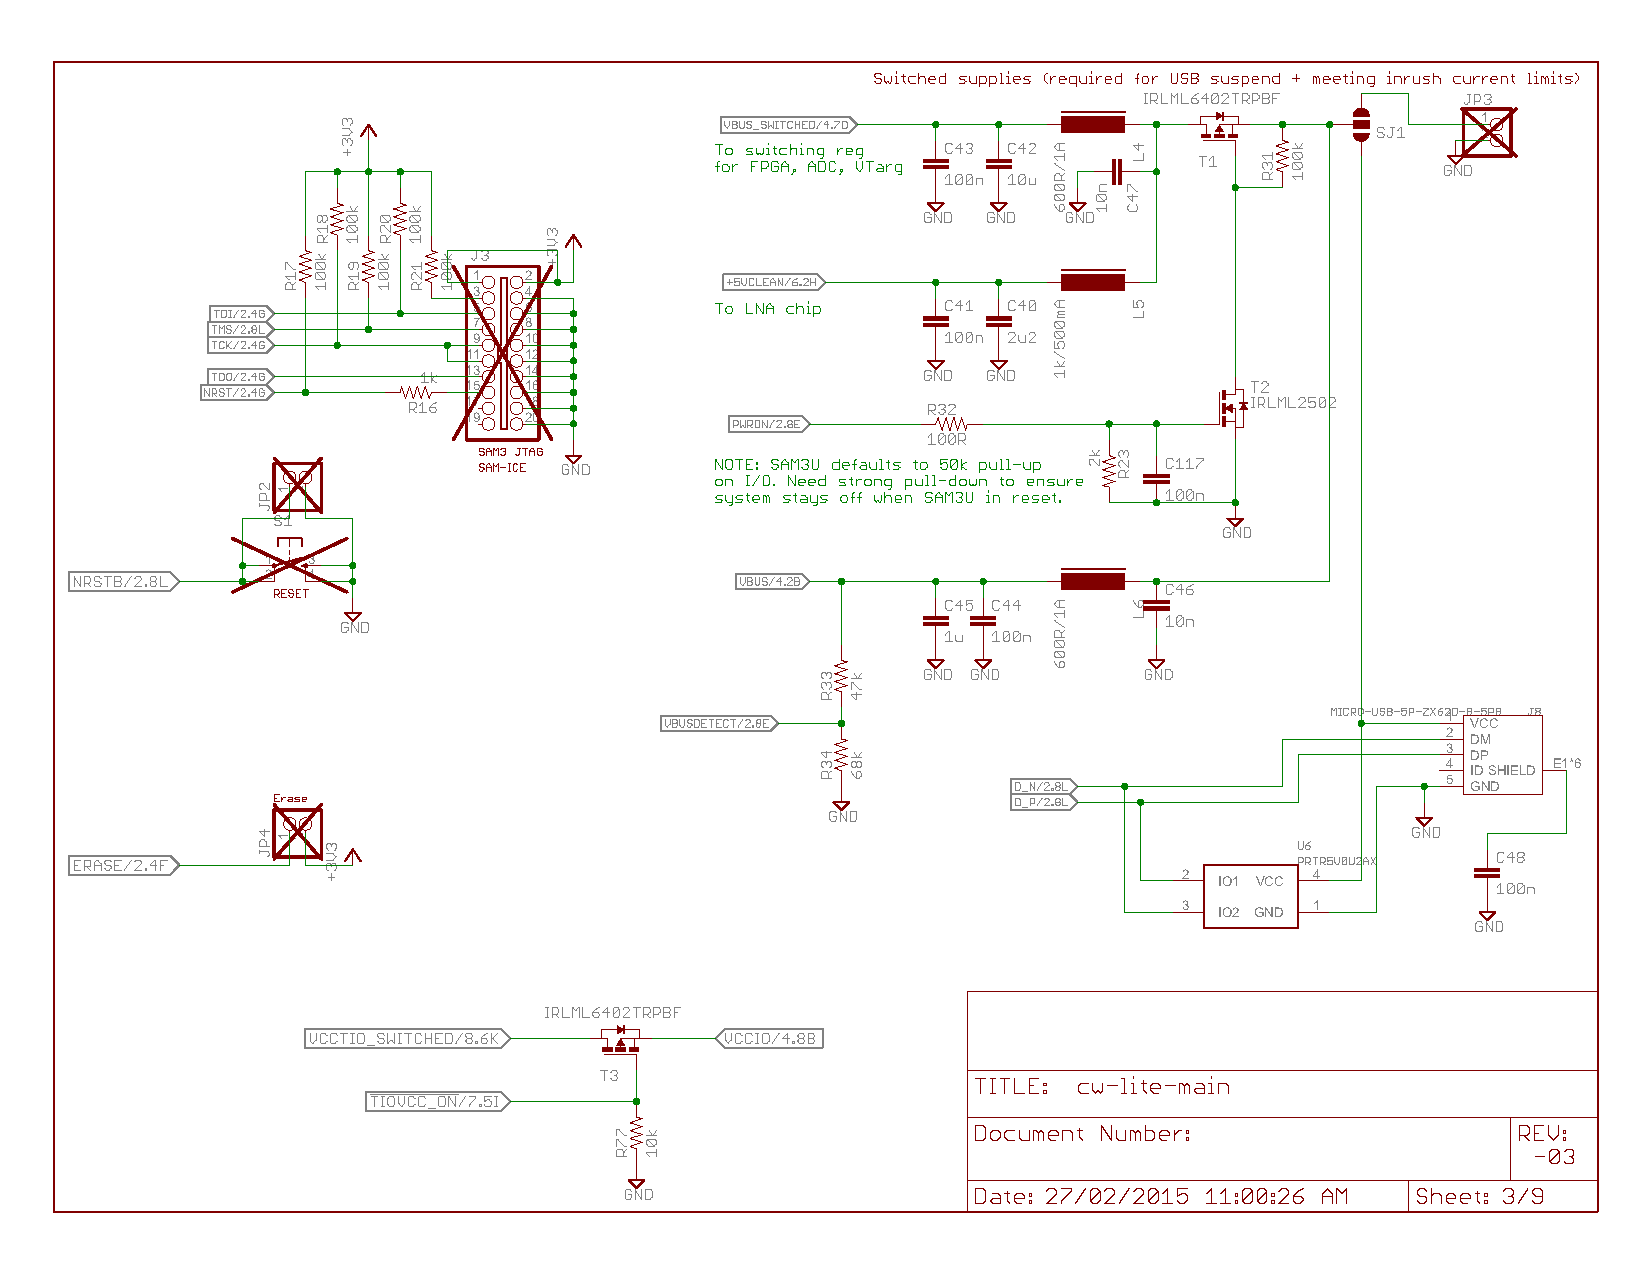
Task: Select the VBUS/4.2B net label
Action: (x=772, y=581)
